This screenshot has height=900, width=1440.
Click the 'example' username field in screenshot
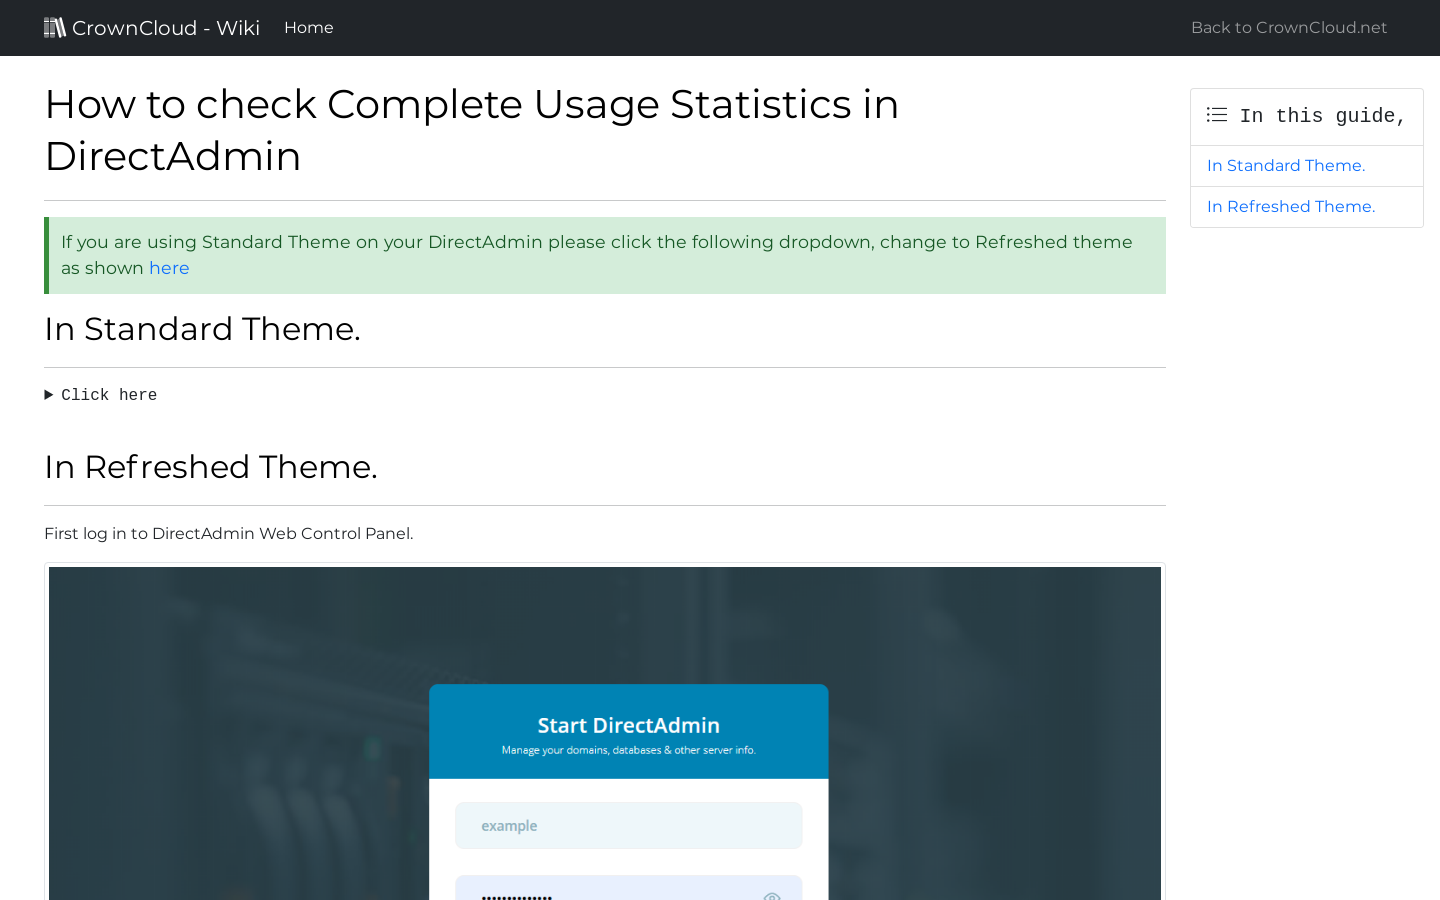tap(628, 825)
